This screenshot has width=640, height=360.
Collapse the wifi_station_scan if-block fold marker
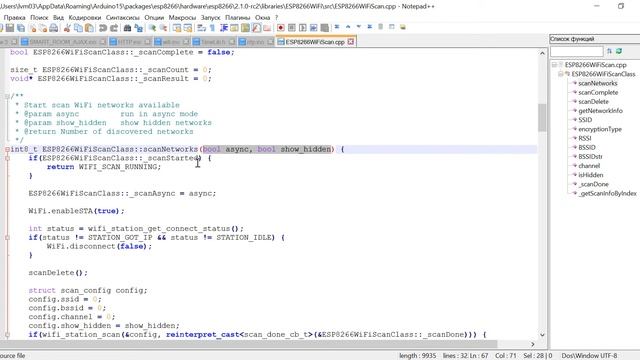click(x=7, y=335)
